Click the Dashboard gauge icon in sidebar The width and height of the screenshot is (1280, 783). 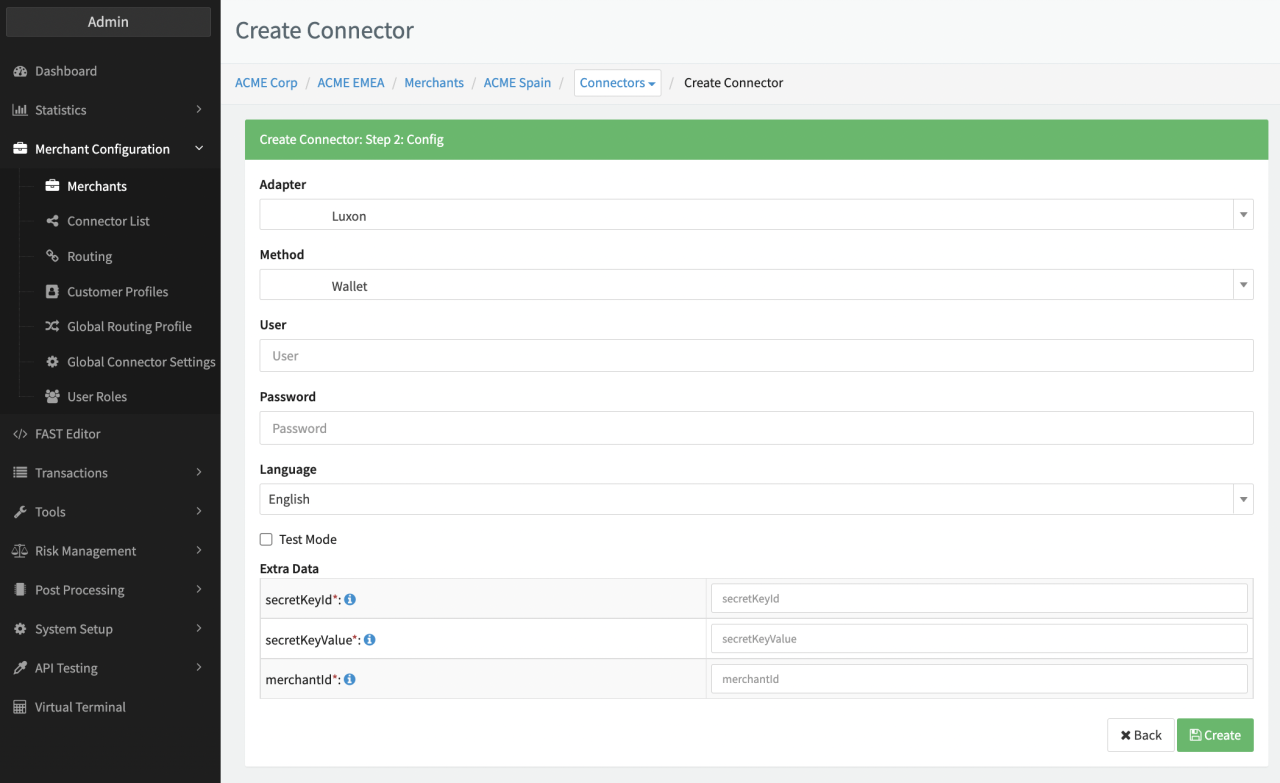tap(20, 72)
